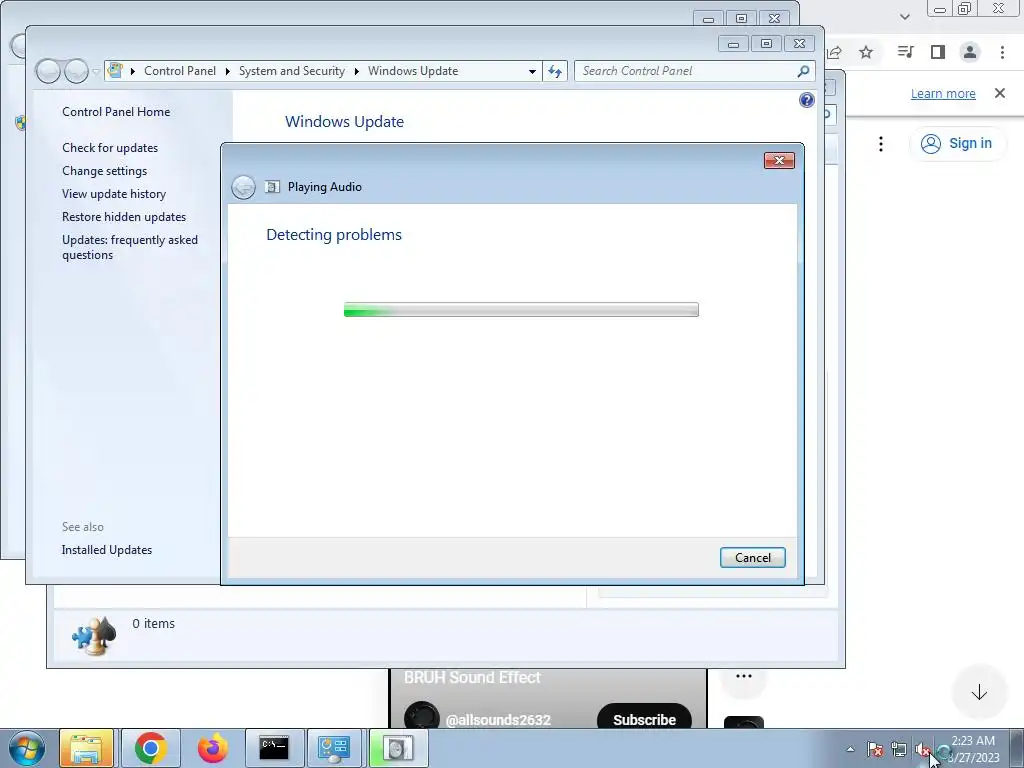The height and width of the screenshot is (768, 1024).
Task: Open the video's three-dot more actions
Action: click(744, 677)
